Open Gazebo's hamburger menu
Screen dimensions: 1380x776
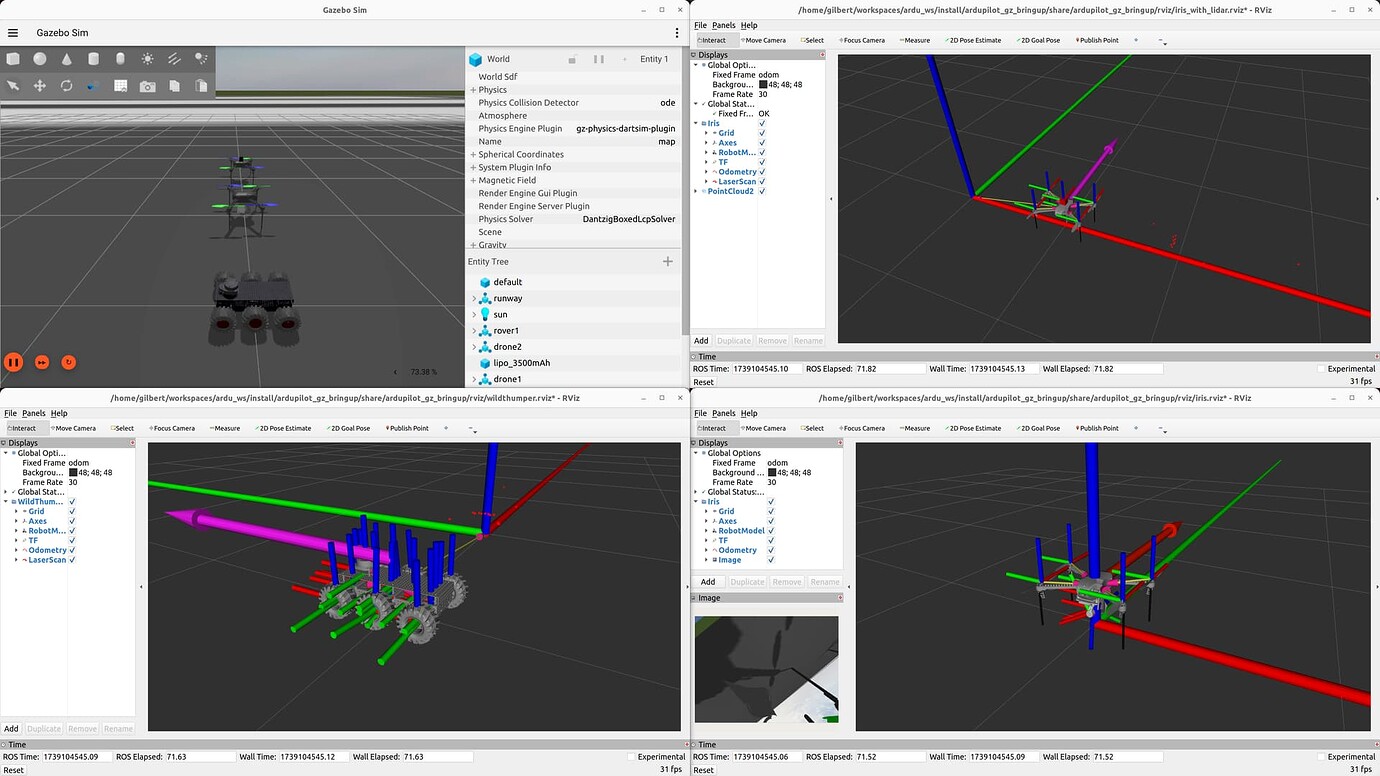(13, 31)
